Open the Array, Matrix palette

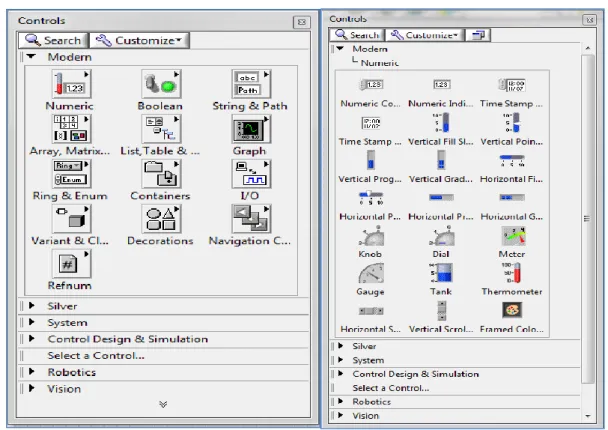(x=71, y=129)
